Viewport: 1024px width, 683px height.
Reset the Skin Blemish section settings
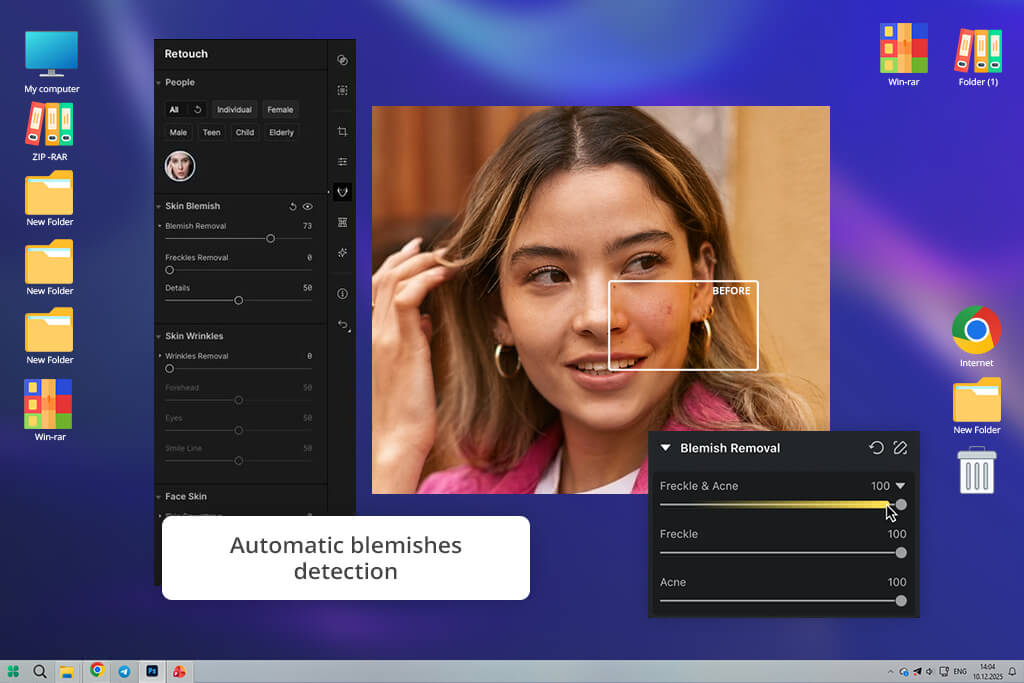click(x=293, y=206)
